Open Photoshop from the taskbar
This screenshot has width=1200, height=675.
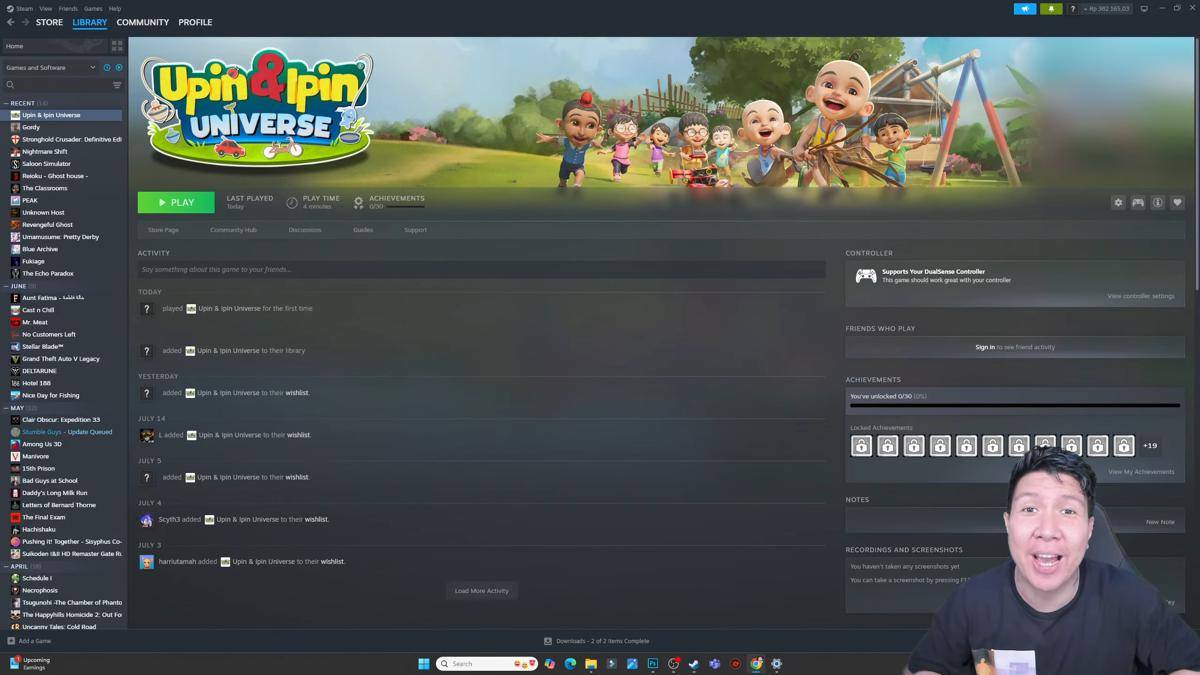pos(653,664)
